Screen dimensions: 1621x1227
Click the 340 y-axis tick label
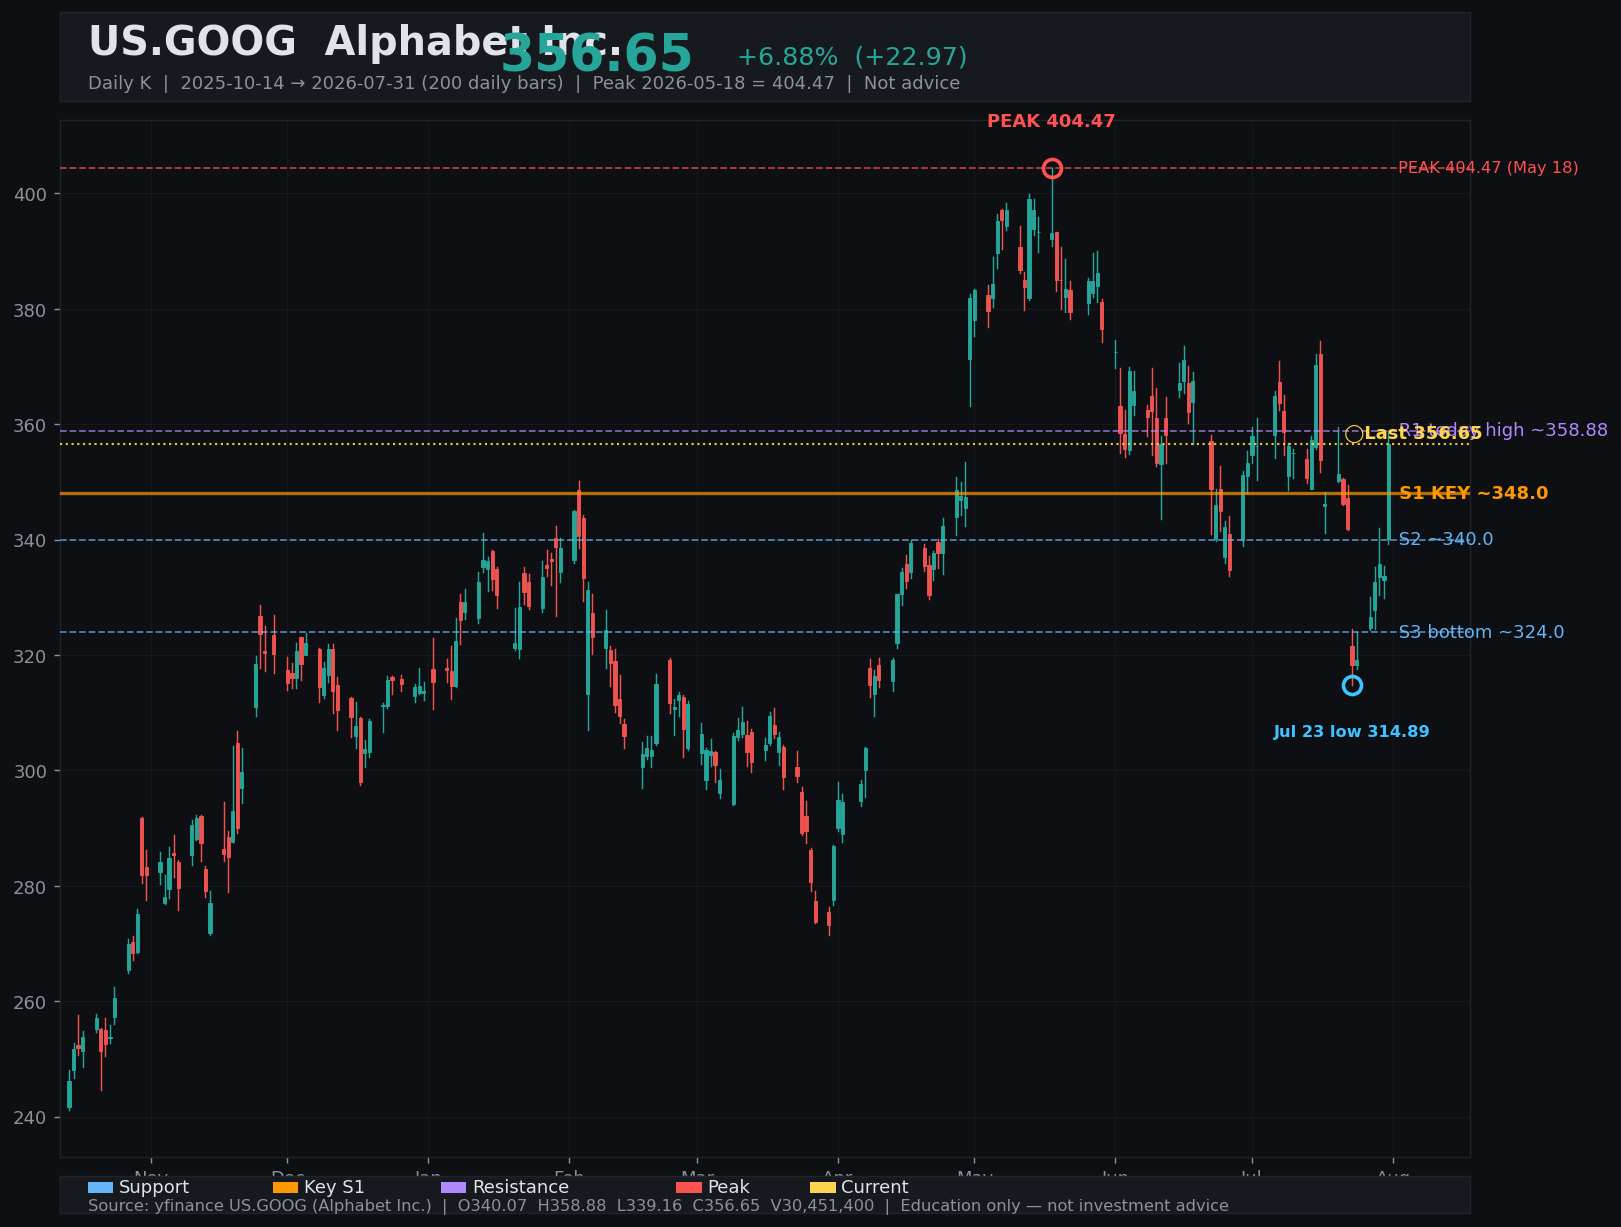31,540
